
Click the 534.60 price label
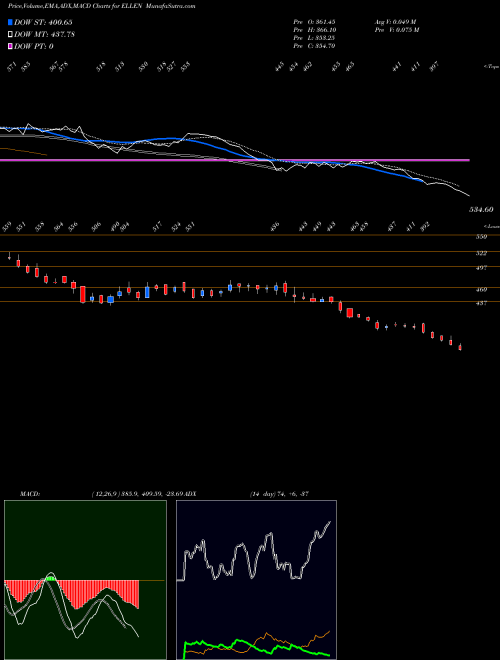point(481,209)
